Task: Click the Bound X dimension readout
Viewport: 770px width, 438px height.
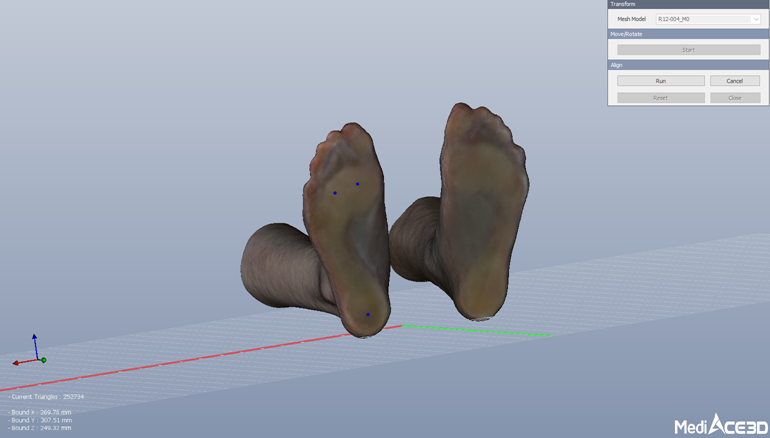Action: click(x=40, y=412)
